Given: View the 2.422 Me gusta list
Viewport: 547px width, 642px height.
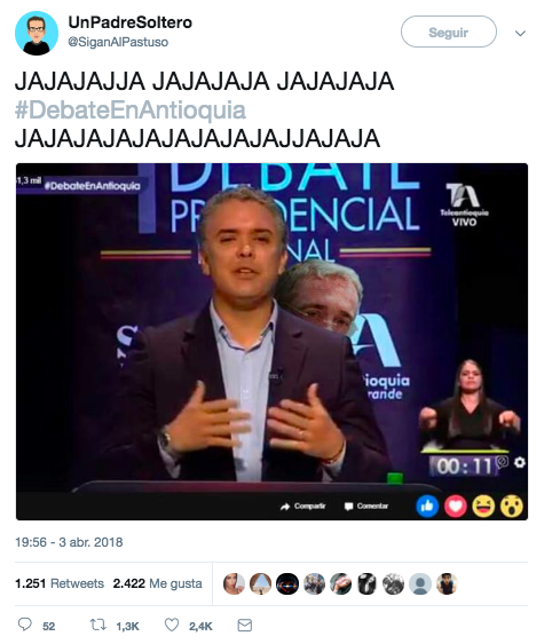Looking at the screenshot, I should tap(158, 583).
